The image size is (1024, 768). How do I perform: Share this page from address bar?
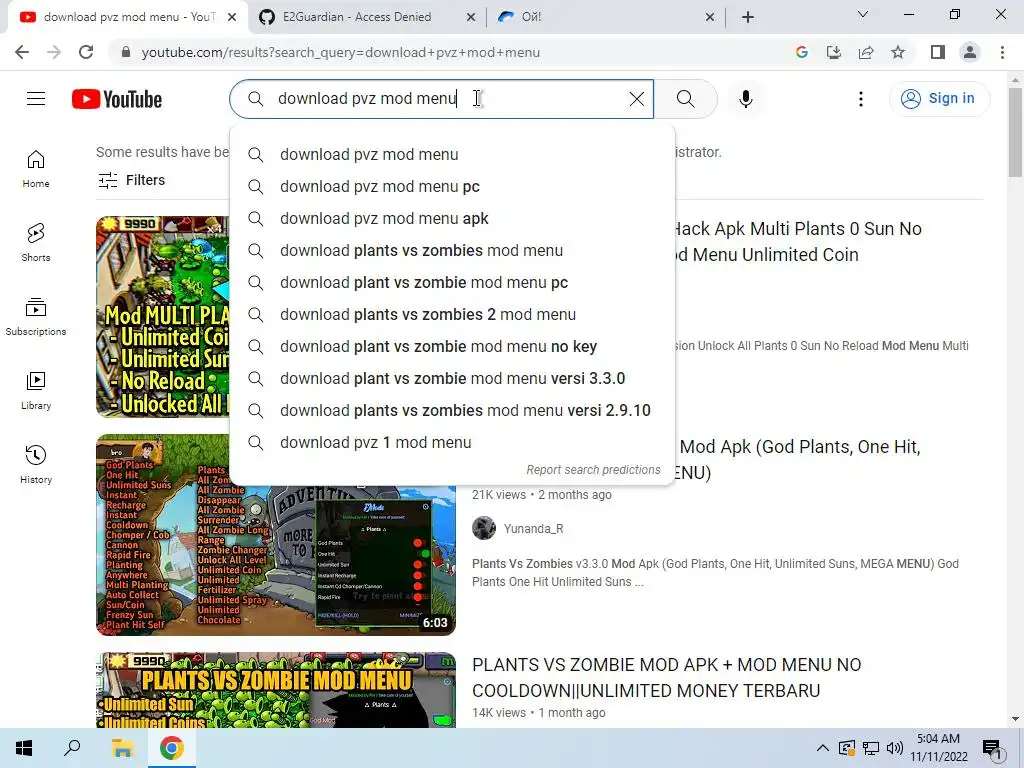866,52
